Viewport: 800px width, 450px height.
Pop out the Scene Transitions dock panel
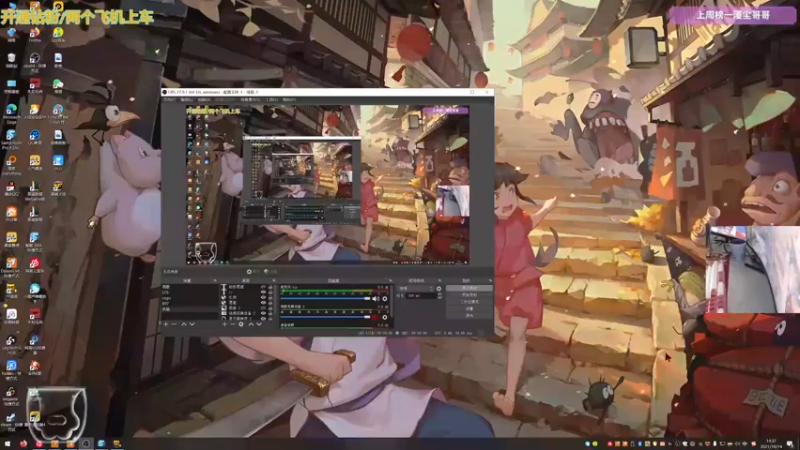(440, 281)
